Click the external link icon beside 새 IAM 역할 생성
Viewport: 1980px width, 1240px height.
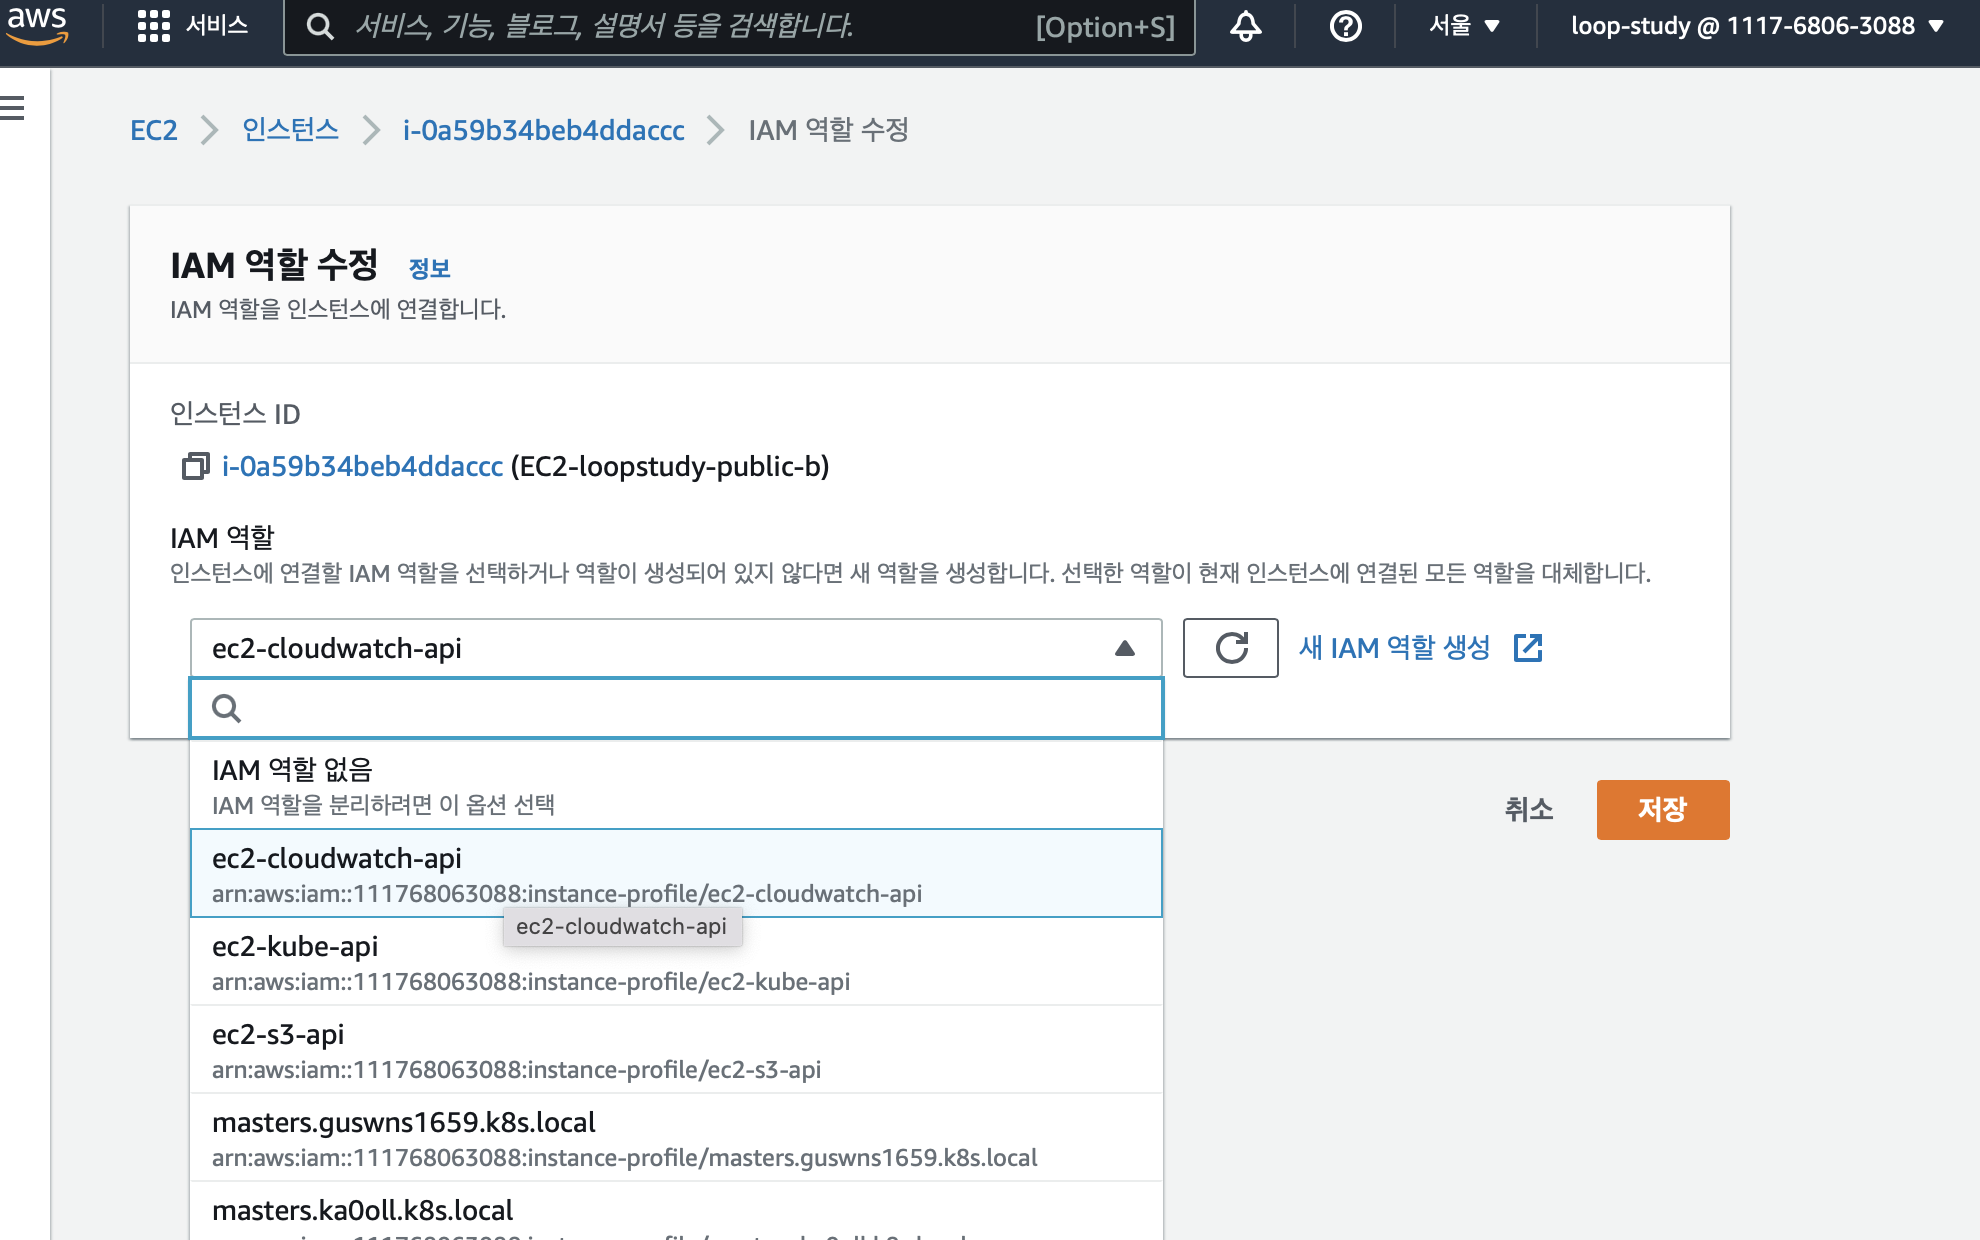click(1528, 648)
